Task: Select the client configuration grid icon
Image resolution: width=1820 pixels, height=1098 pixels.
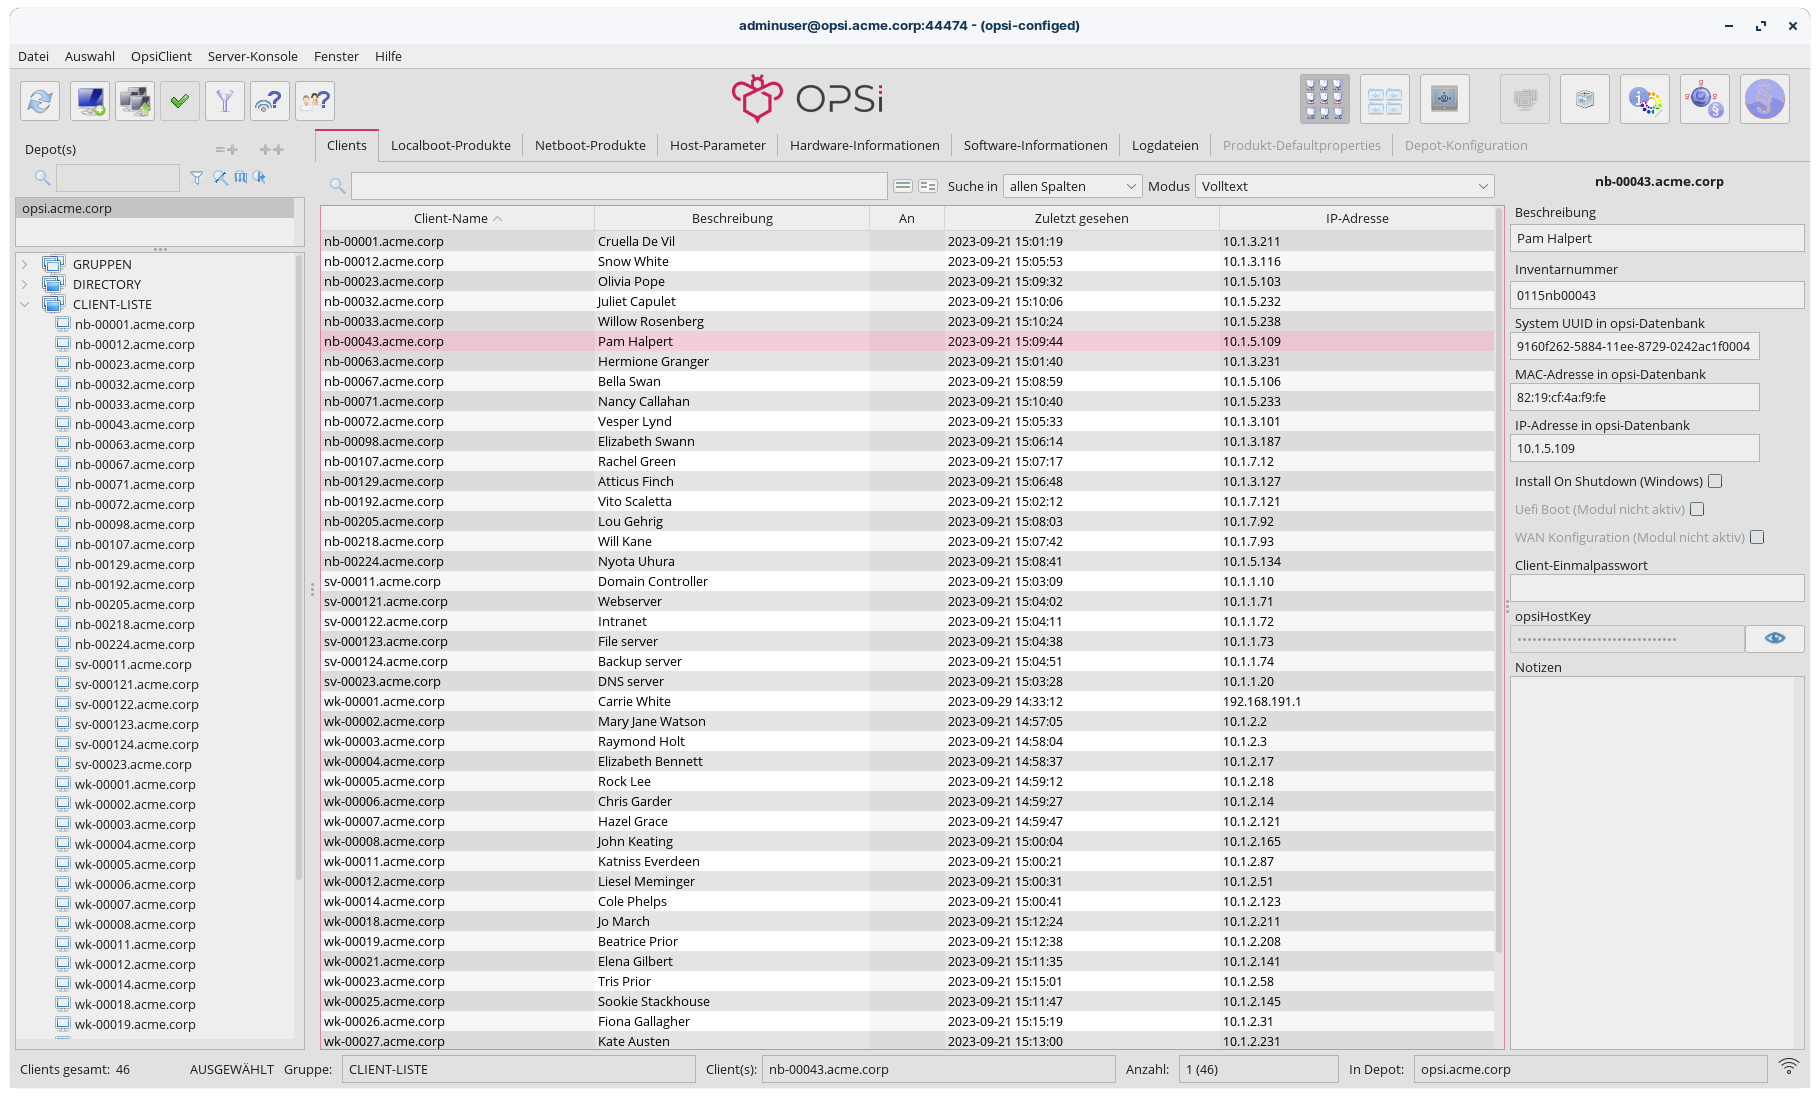Action: click(x=1325, y=99)
